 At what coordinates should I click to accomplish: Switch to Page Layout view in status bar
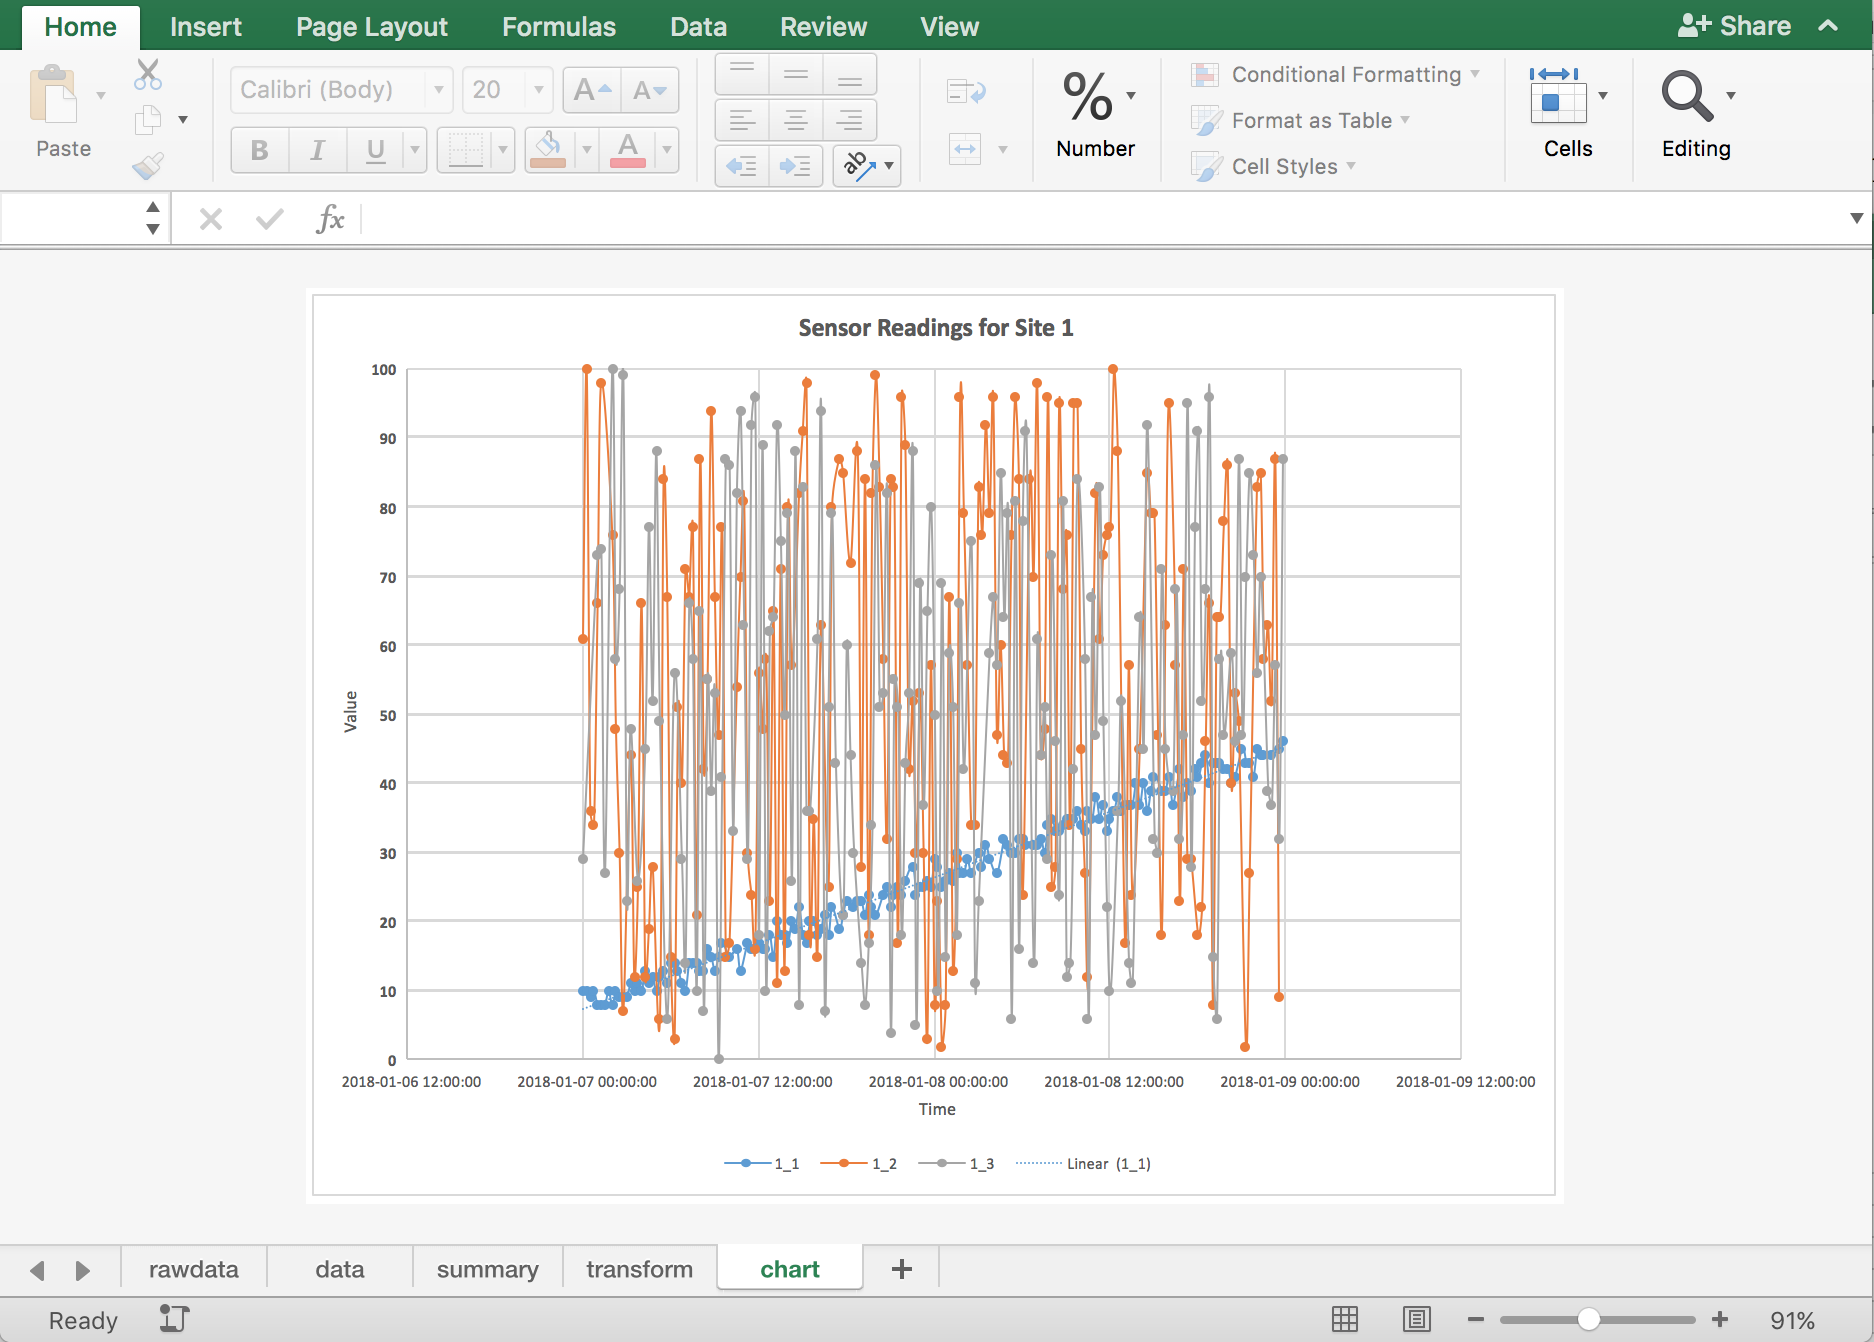(1417, 1320)
